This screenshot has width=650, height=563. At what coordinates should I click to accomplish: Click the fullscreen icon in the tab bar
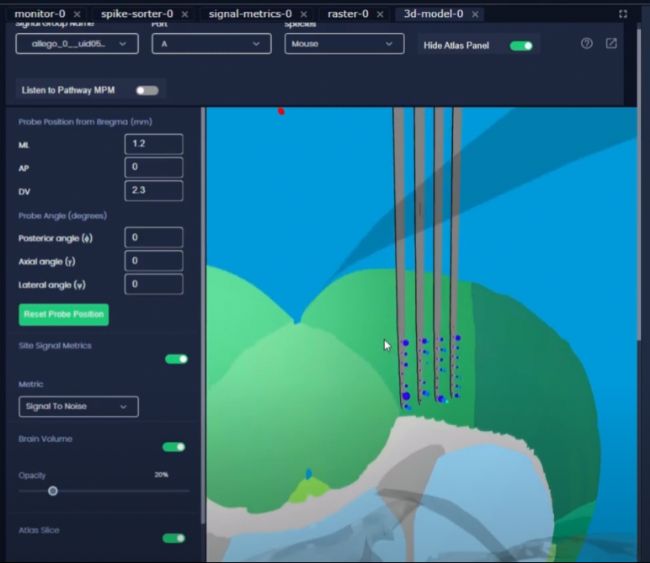pos(623,14)
